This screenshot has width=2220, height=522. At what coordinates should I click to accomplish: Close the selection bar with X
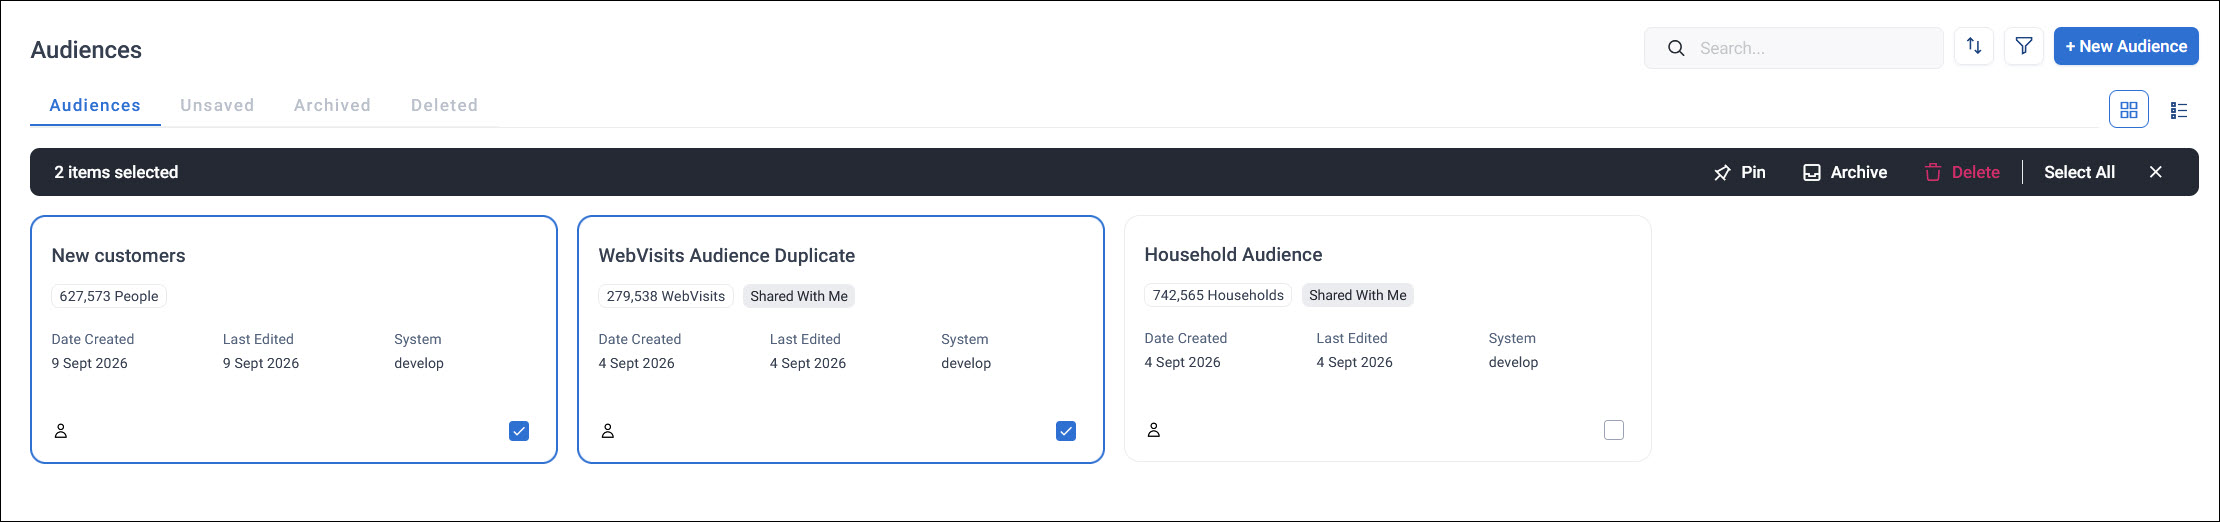(2156, 172)
